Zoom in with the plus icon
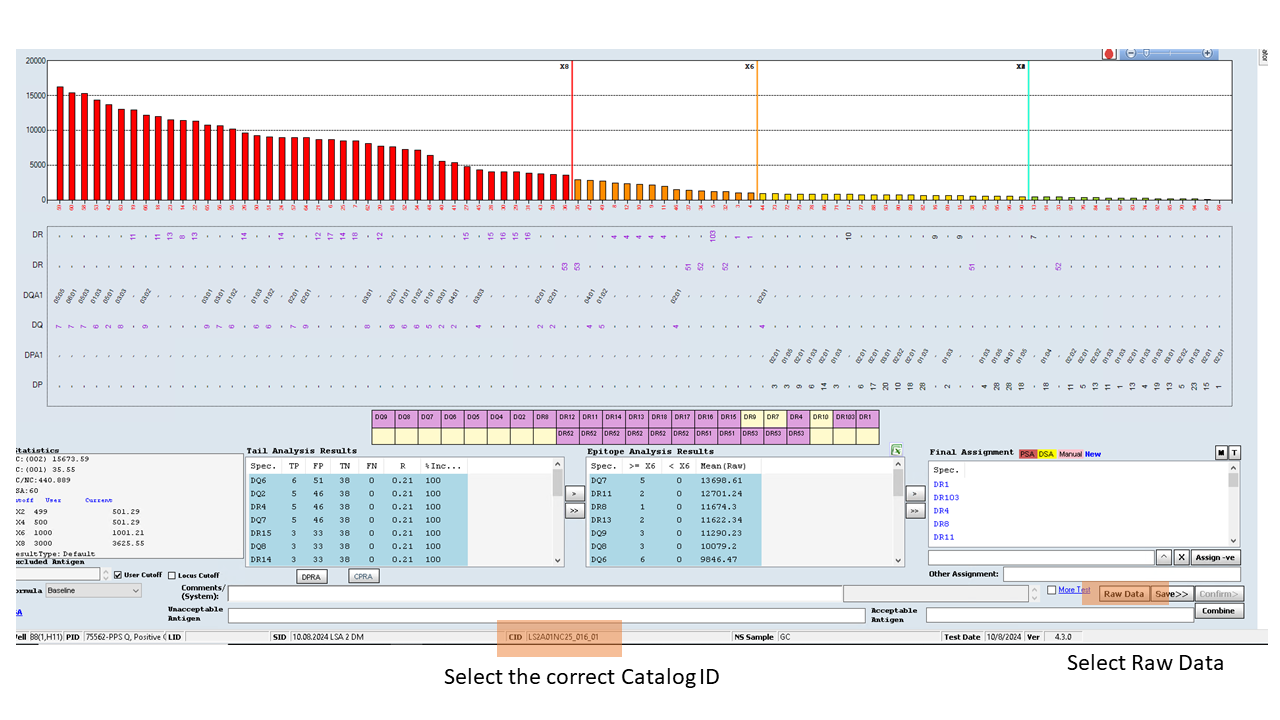This screenshot has width=1280, height=720. point(1207,53)
